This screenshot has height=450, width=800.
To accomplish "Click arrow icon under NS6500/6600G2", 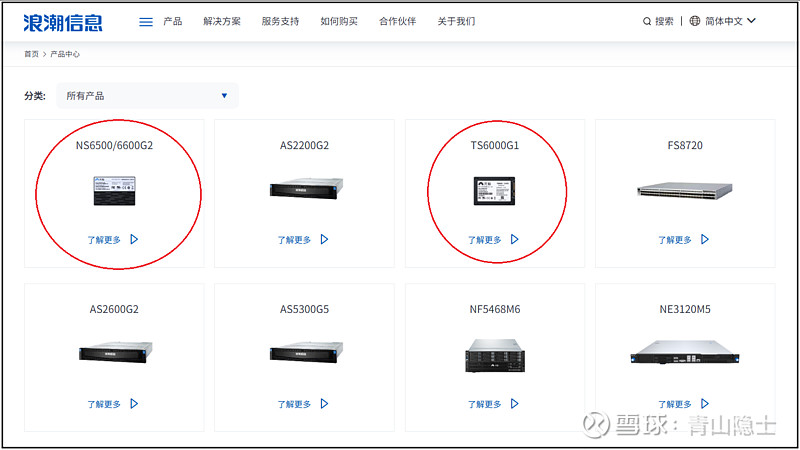I will pos(134,239).
